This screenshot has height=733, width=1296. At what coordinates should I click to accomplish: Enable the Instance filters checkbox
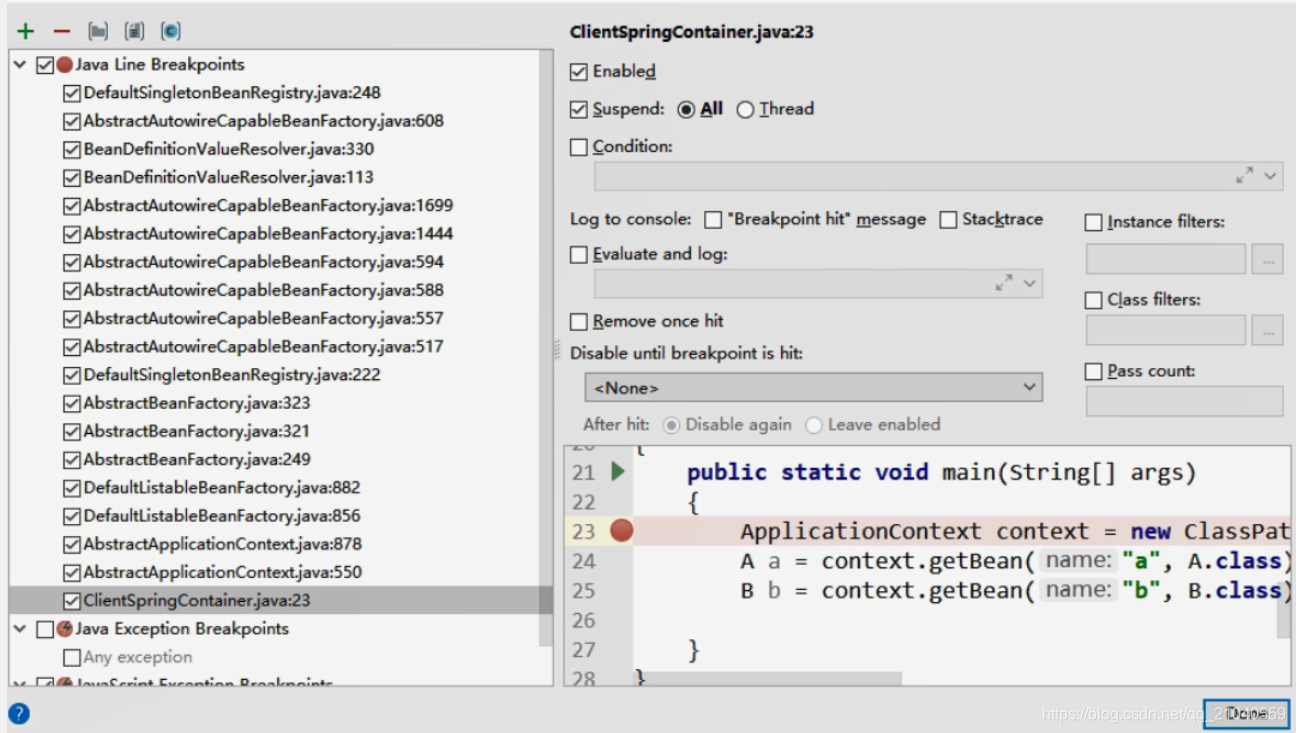click(1094, 223)
